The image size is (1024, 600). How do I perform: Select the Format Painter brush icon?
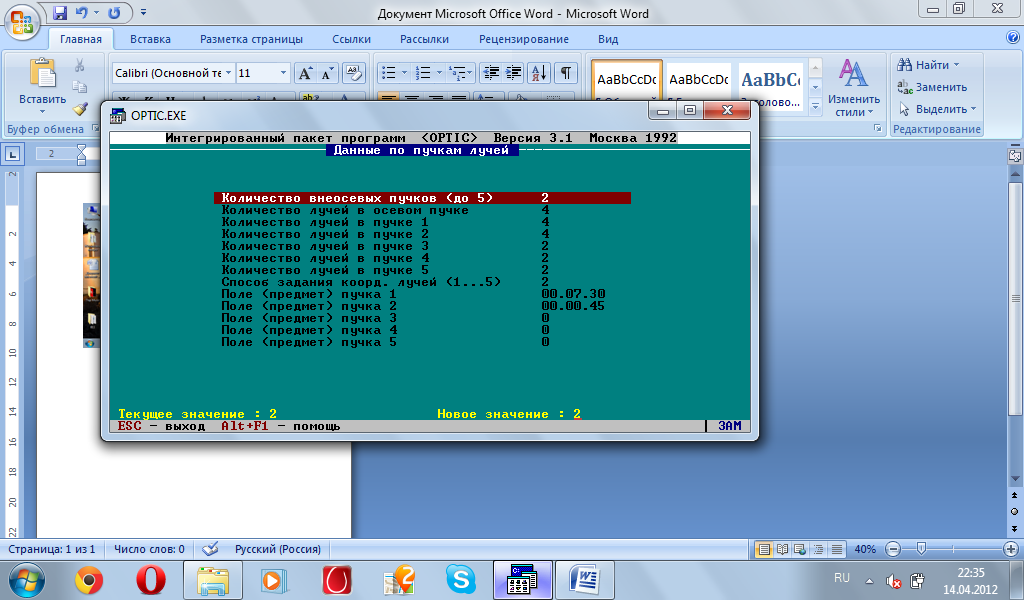pyautogui.click(x=80, y=108)
